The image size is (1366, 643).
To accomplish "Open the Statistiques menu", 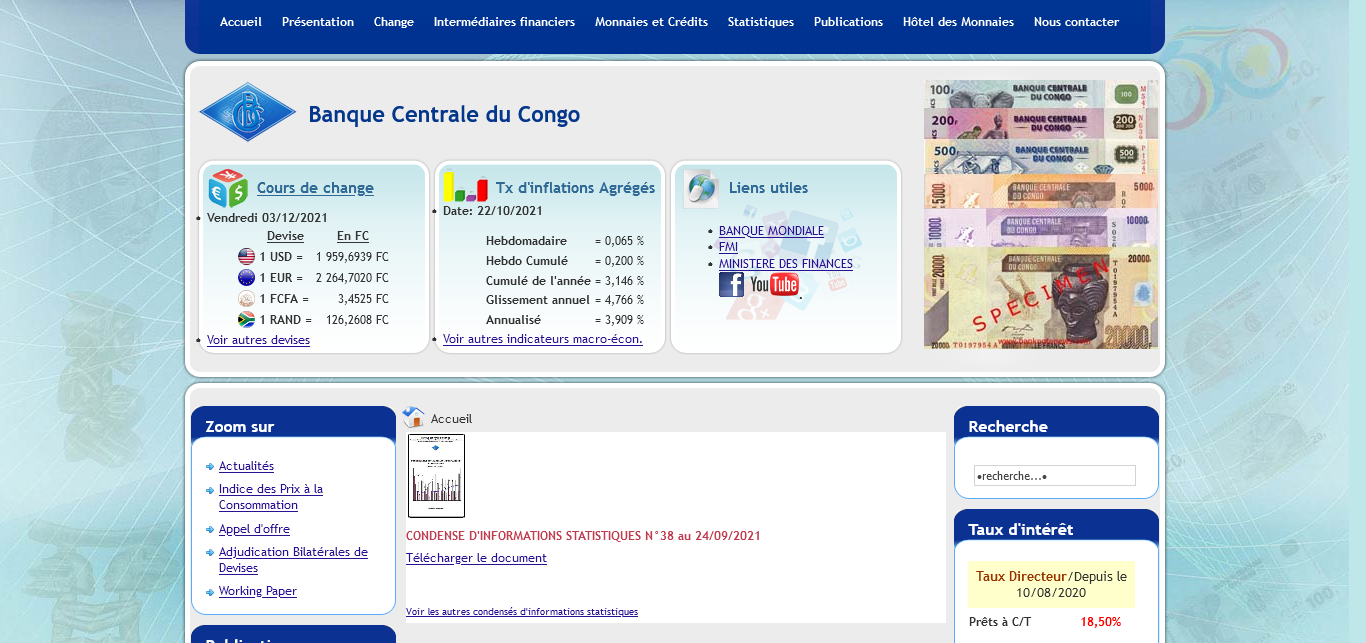I will click(x=760, y=22).
